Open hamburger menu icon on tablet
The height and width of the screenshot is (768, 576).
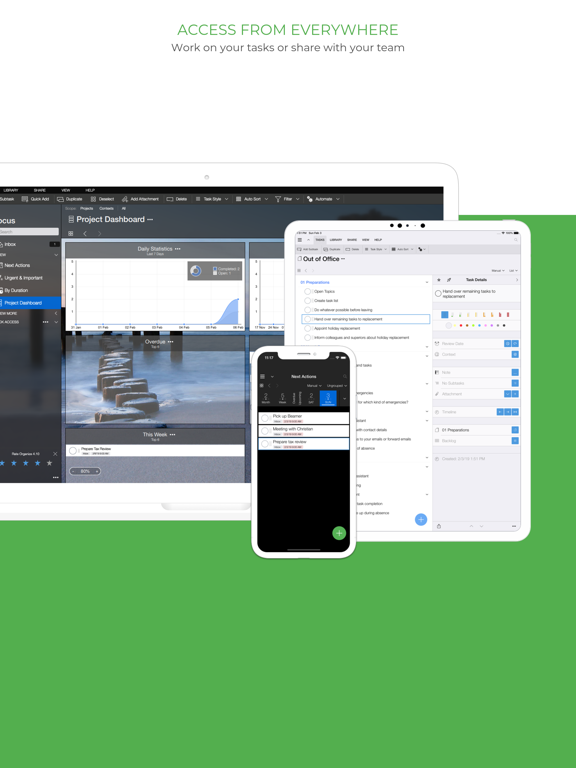pyautogui.click(x=300, y=240)
